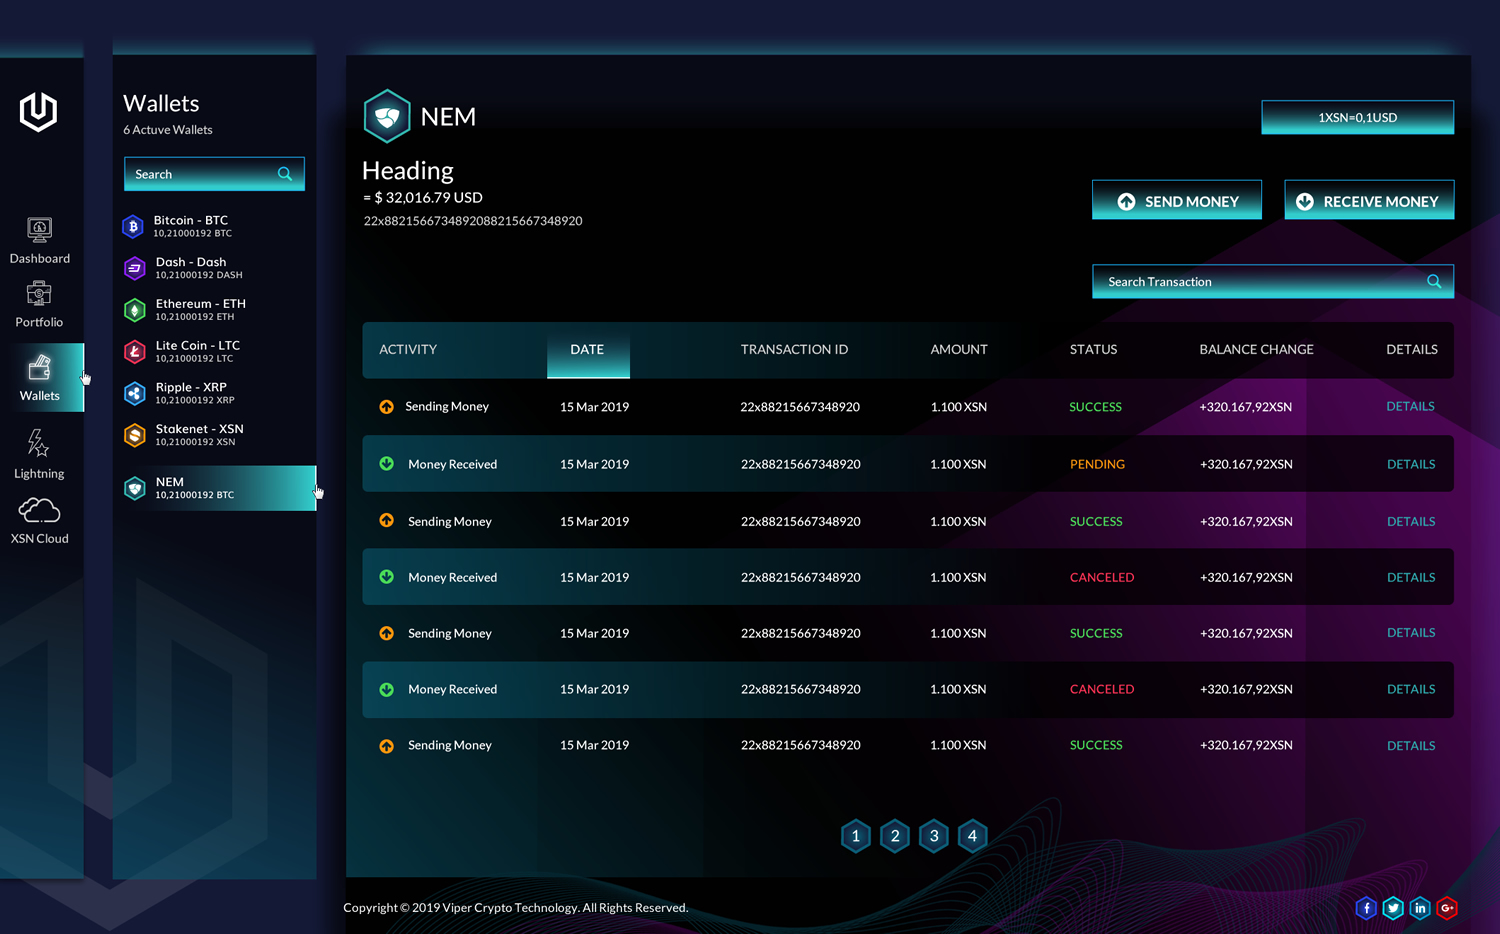The image size is (1500, 934).
Task: Go to page 3
Action: (934, 836)
